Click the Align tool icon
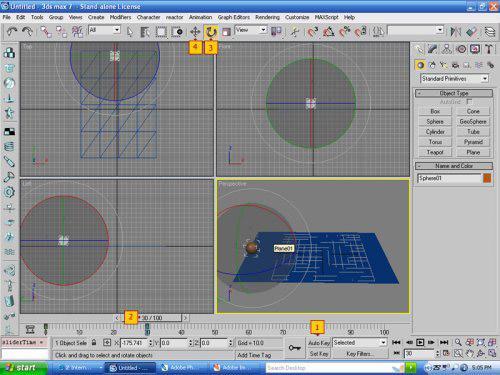Screen dimensions: 500x375 pos(471,32)
